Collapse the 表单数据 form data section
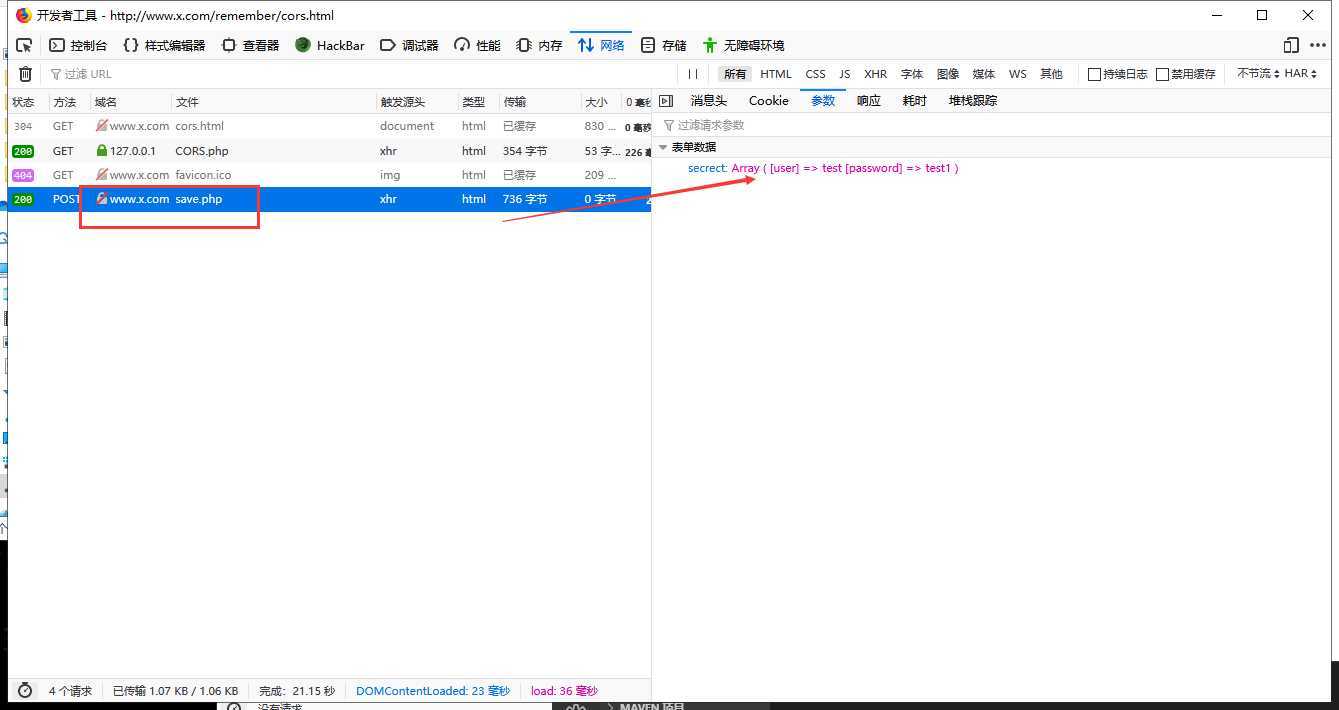 click(x=663, y=147)
